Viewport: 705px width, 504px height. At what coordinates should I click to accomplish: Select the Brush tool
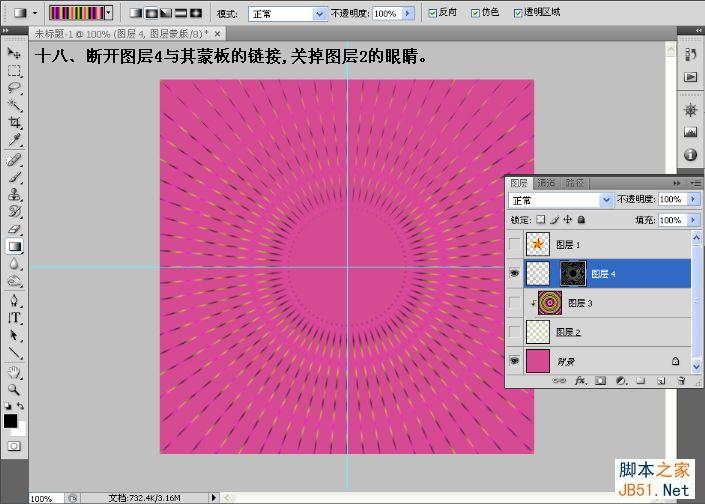click(x=14, y=177)
